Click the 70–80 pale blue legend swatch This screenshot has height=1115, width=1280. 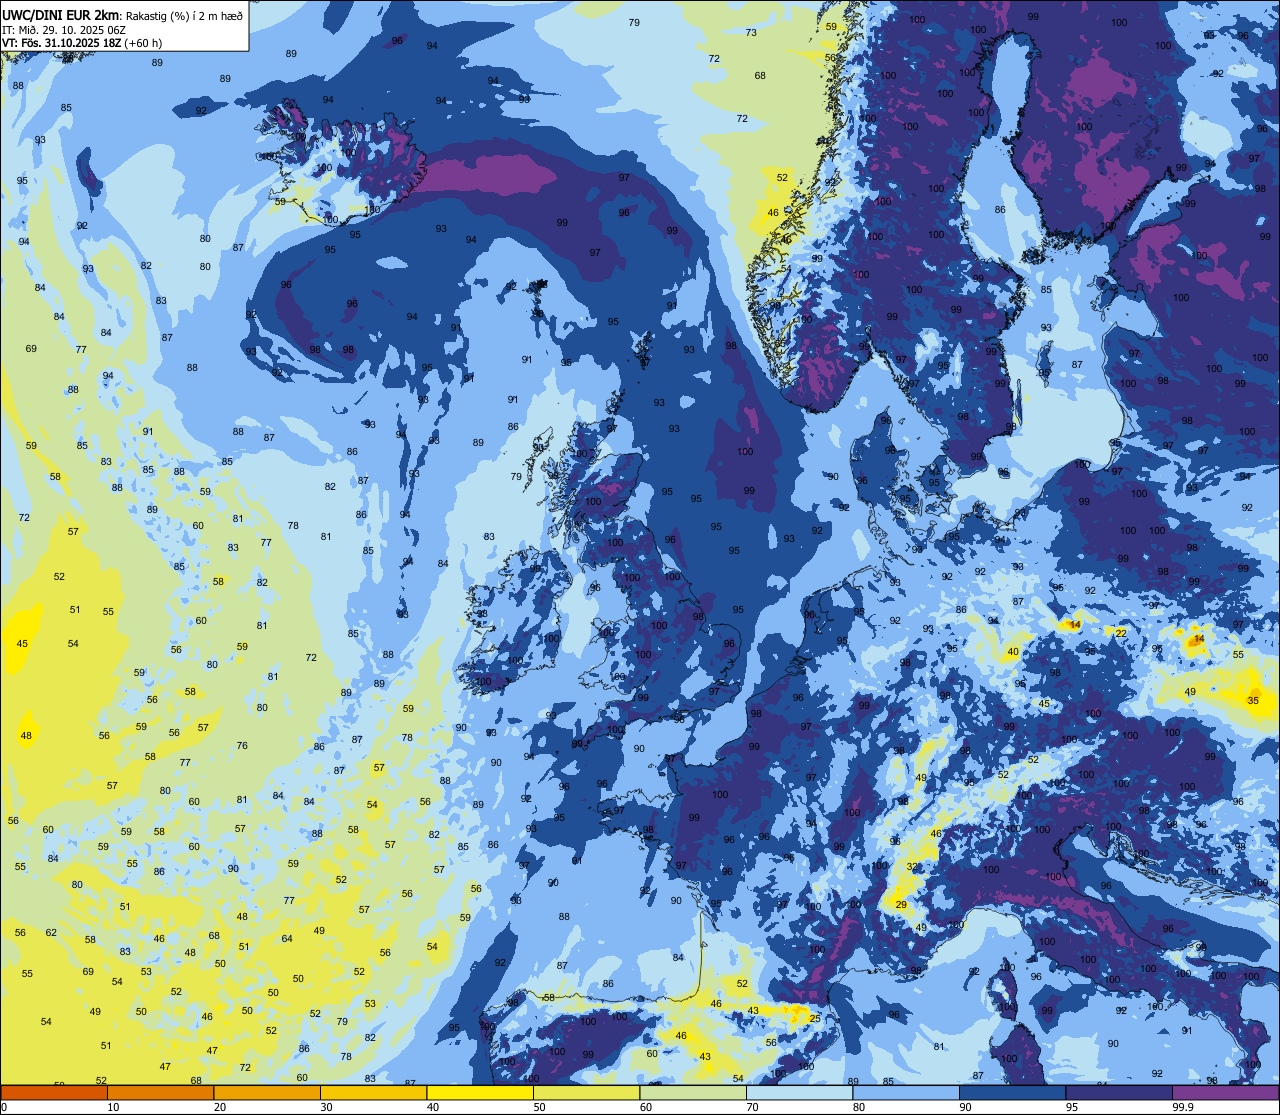[x=799, y=1092]
